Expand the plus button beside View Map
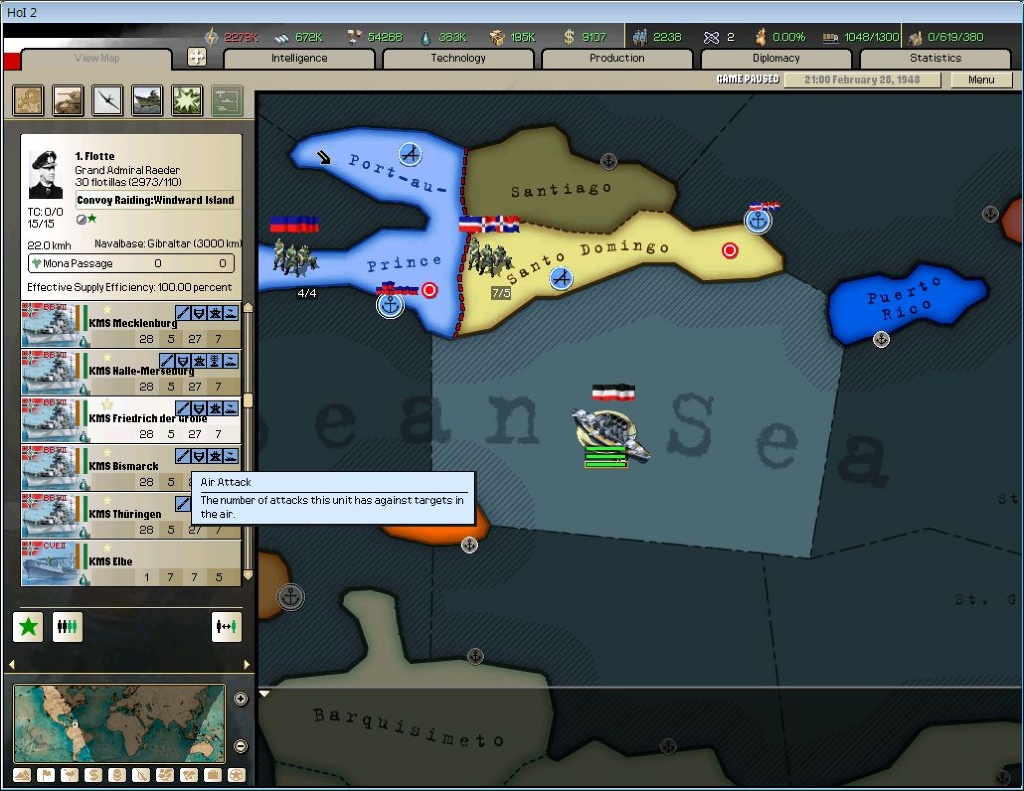 click(x=197, y=57)
